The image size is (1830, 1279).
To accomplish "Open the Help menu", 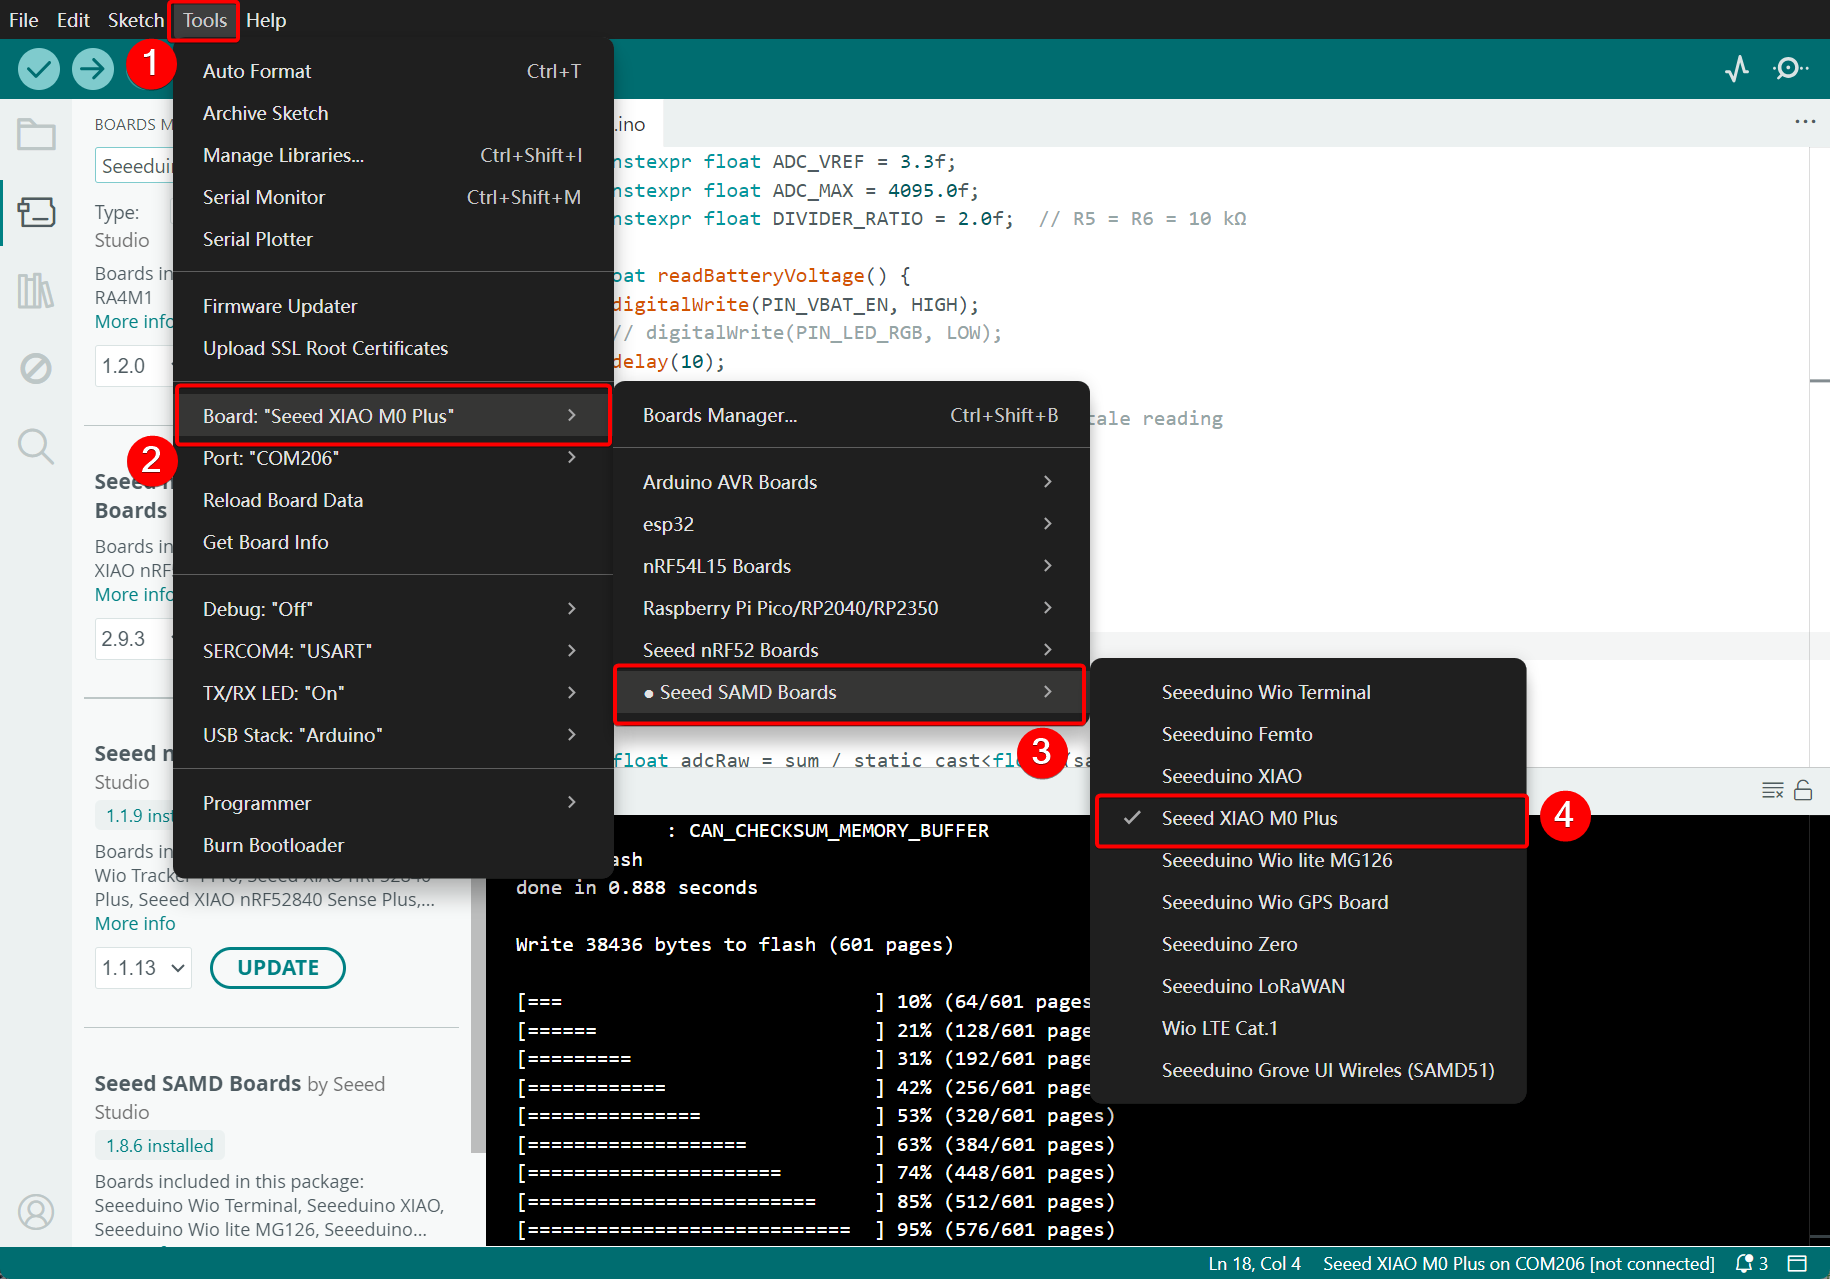I will click(266, 20).
